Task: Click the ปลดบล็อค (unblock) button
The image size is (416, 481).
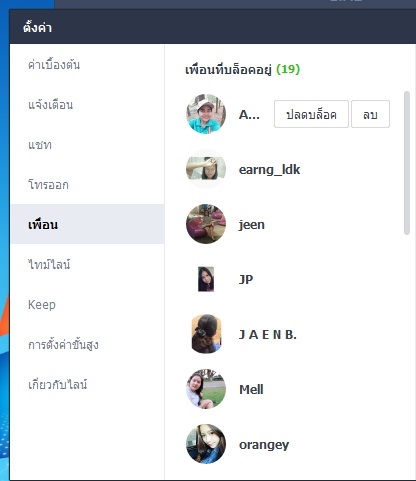Action: coord(311,114)
